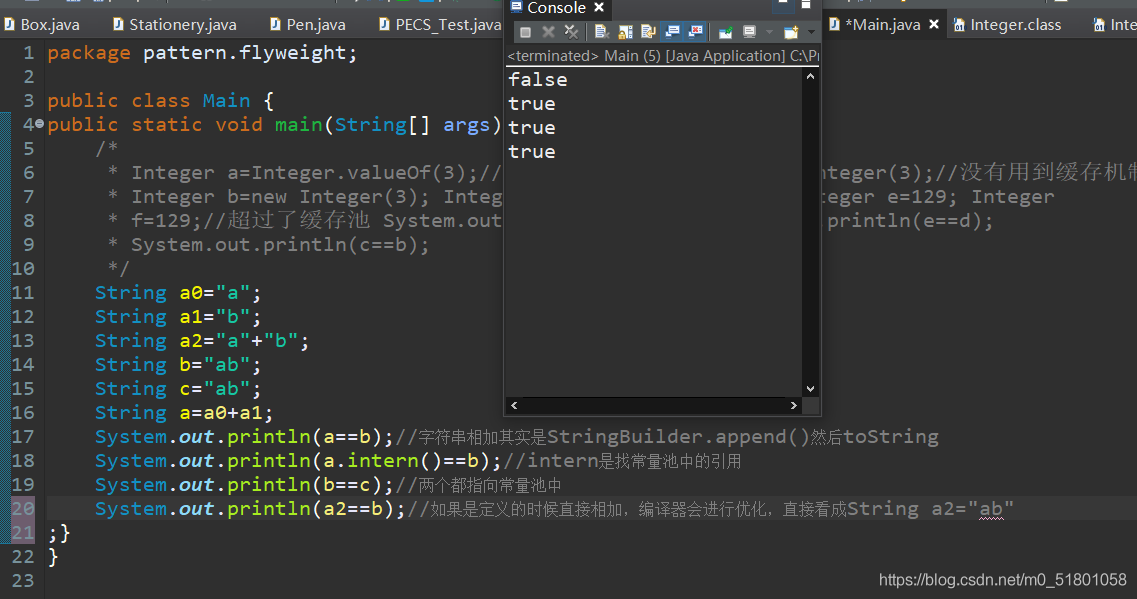The image size is (1137, 599).
Task: Click the StringBuilder.append comment on line 17
Action: [667, 437]
